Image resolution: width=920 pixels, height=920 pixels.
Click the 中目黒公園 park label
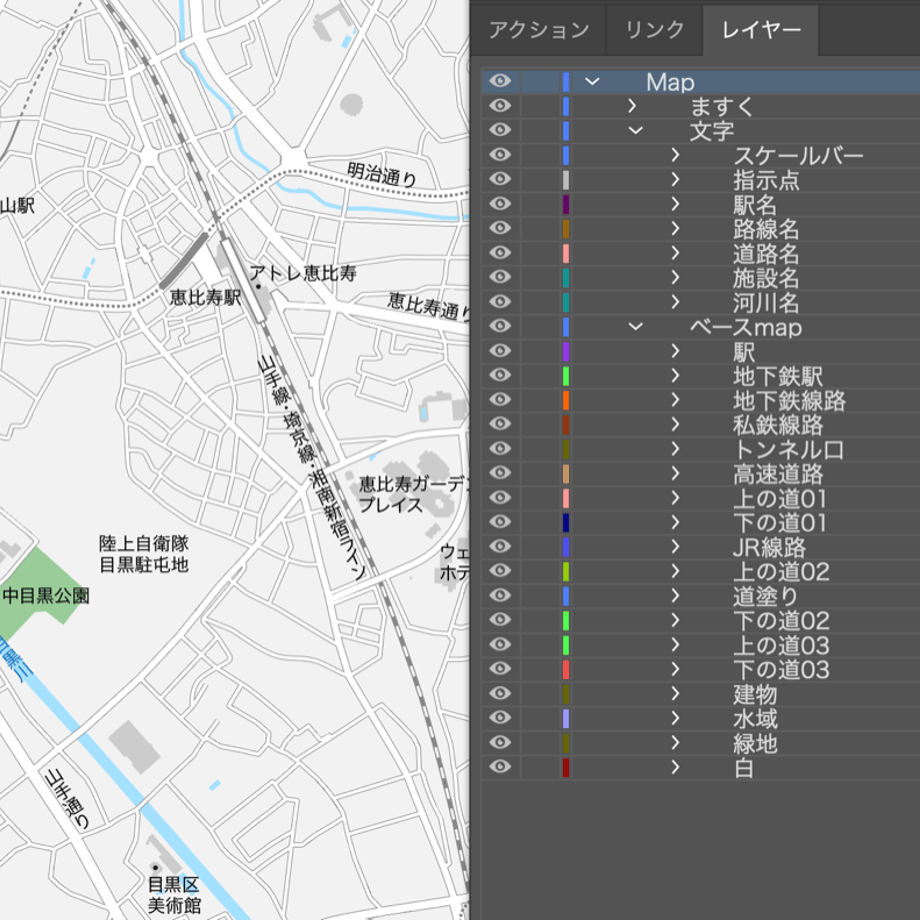click(x=46, y=596)
